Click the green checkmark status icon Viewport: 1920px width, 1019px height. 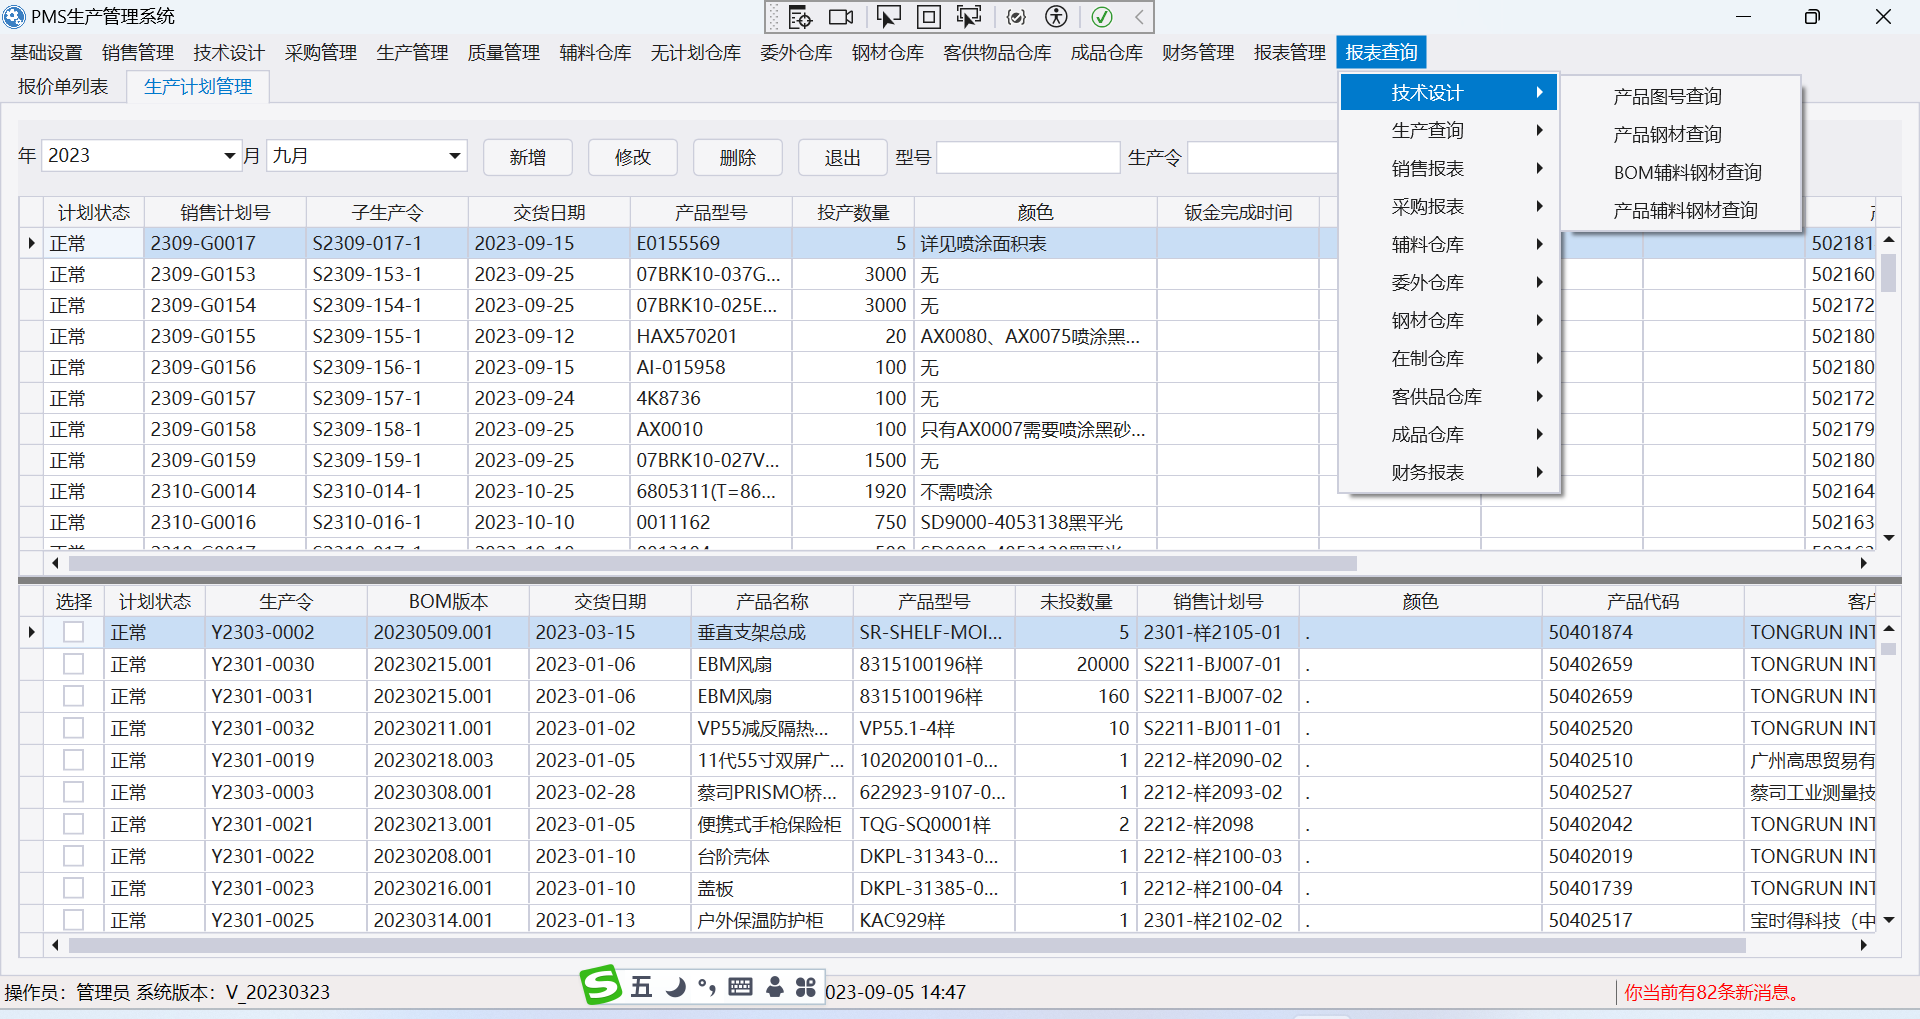[x=1102, y=17]
